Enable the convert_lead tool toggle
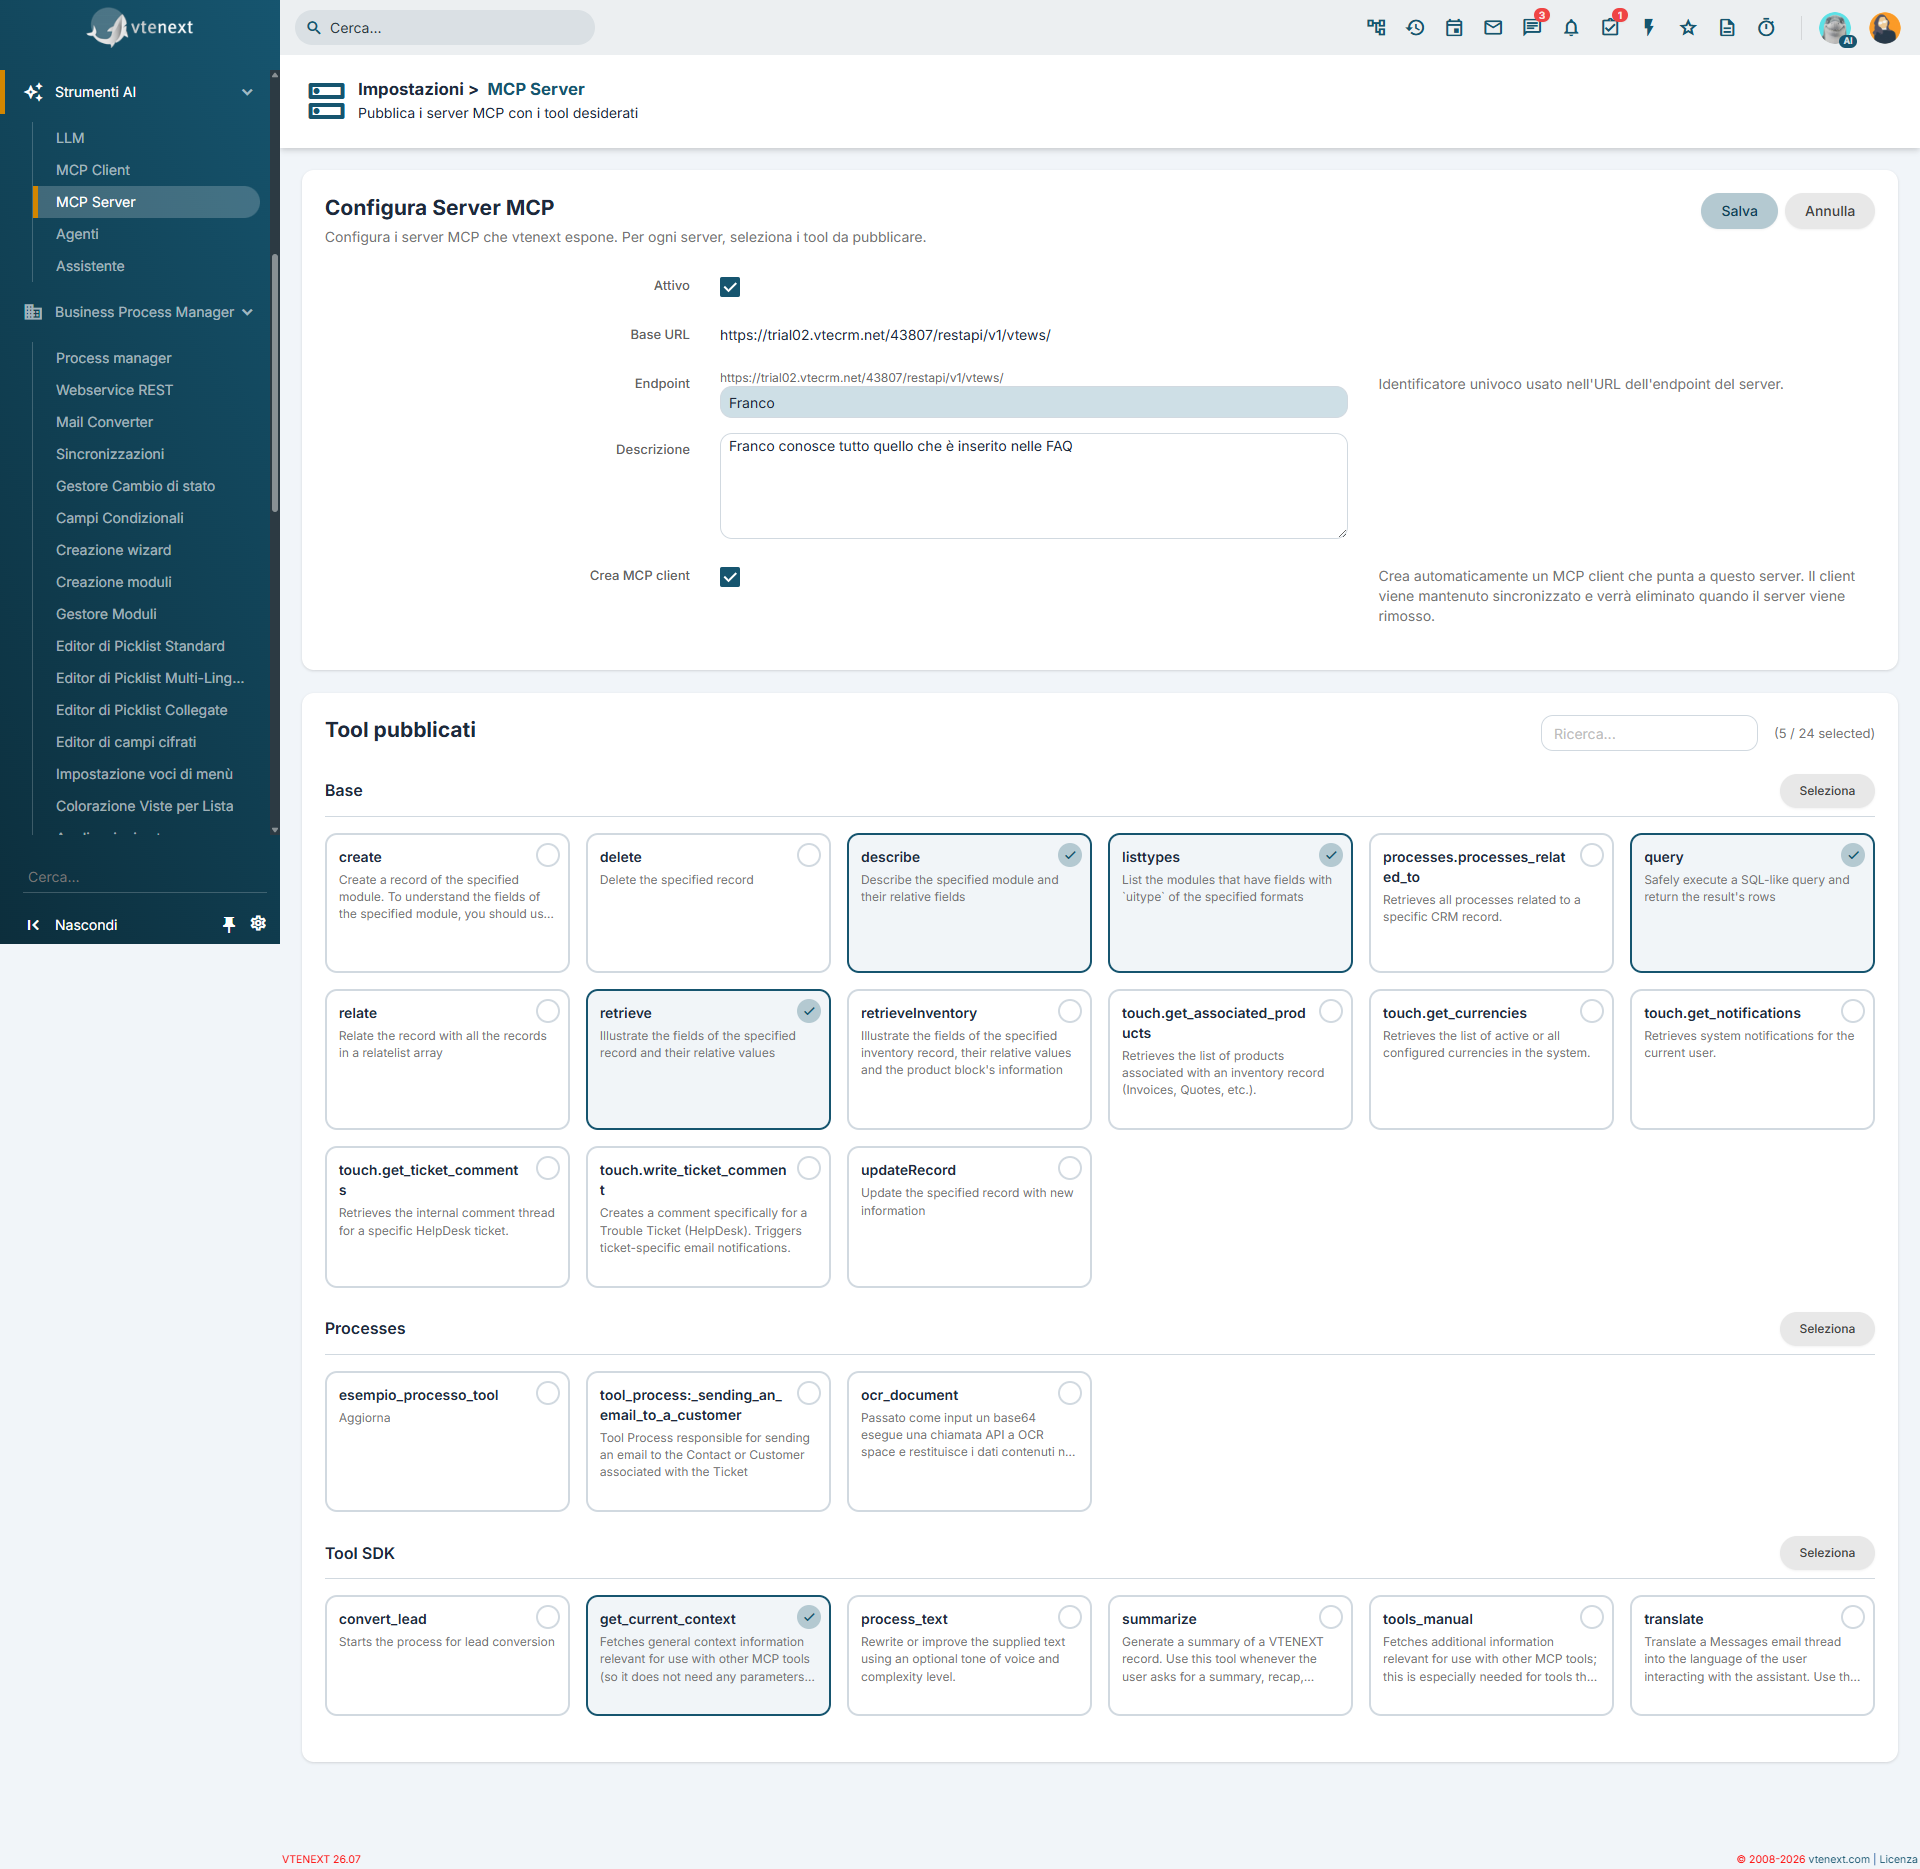1920x1869 pixels. [548, 1617]
